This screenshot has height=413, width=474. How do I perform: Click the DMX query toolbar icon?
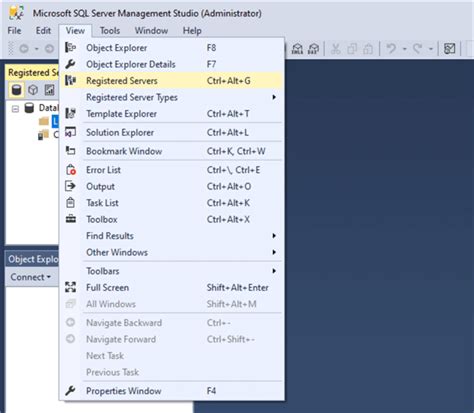[297, 49]
